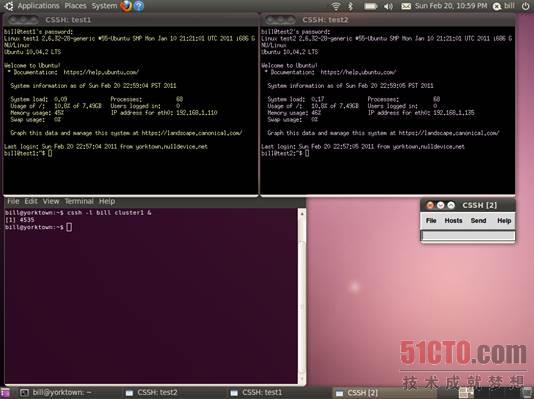The width and height of the screenshot is (534, 399).
Task: Open the Send menu in CSSH [2]
Action: 478,221
